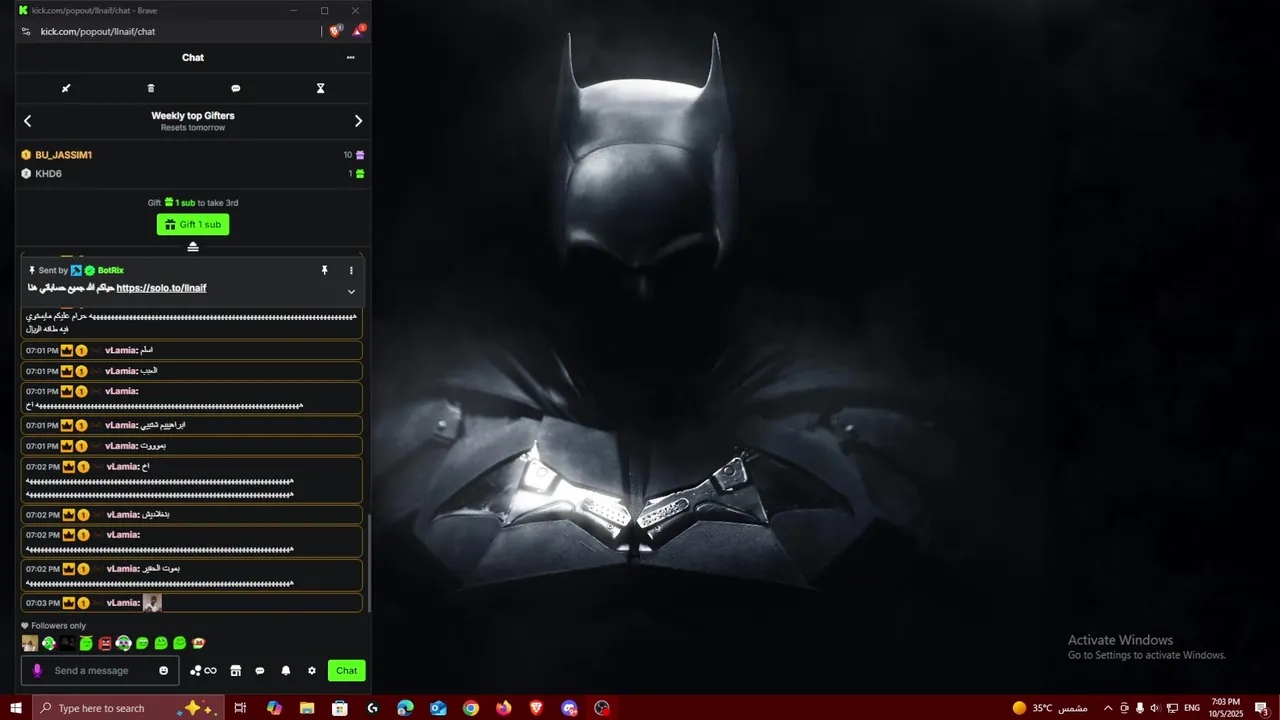
Task: Click the Brave Shields lion icon
Action: [x=336, y=31]
